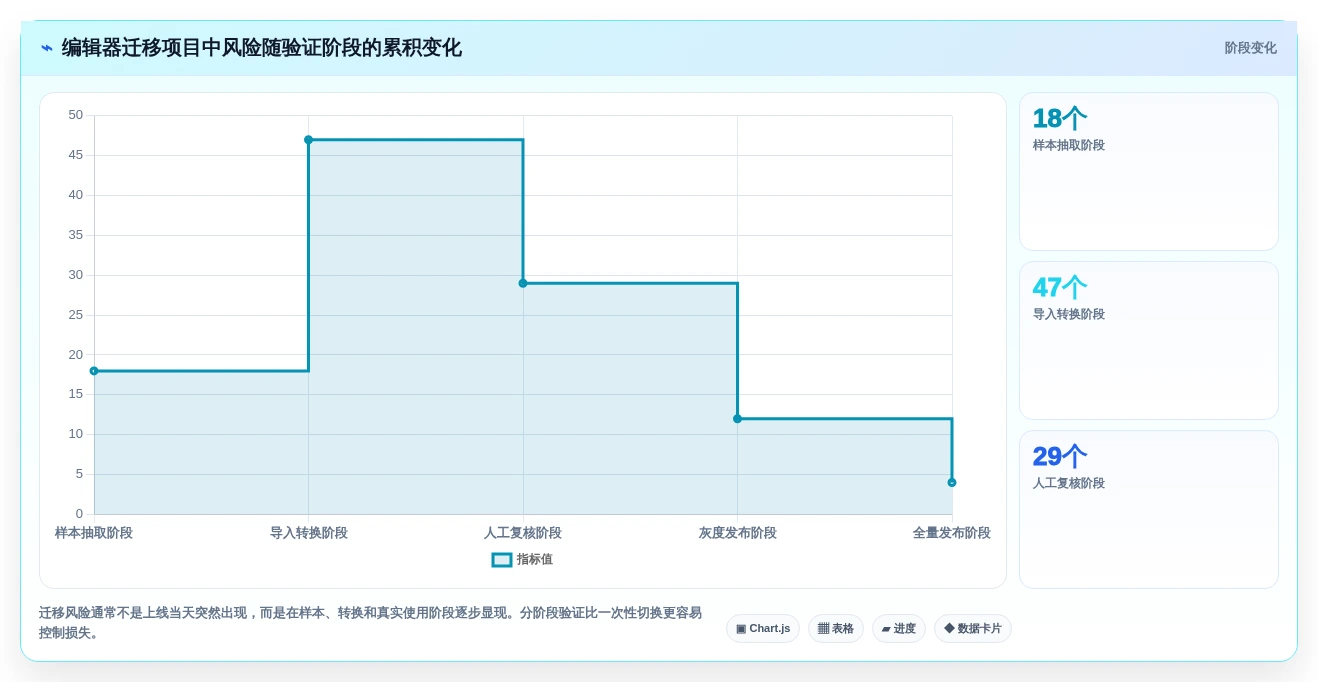The width and height of the screenshot is (1318, 682).
Task: Select the 进度 tag chip
Action: [899, 628]
